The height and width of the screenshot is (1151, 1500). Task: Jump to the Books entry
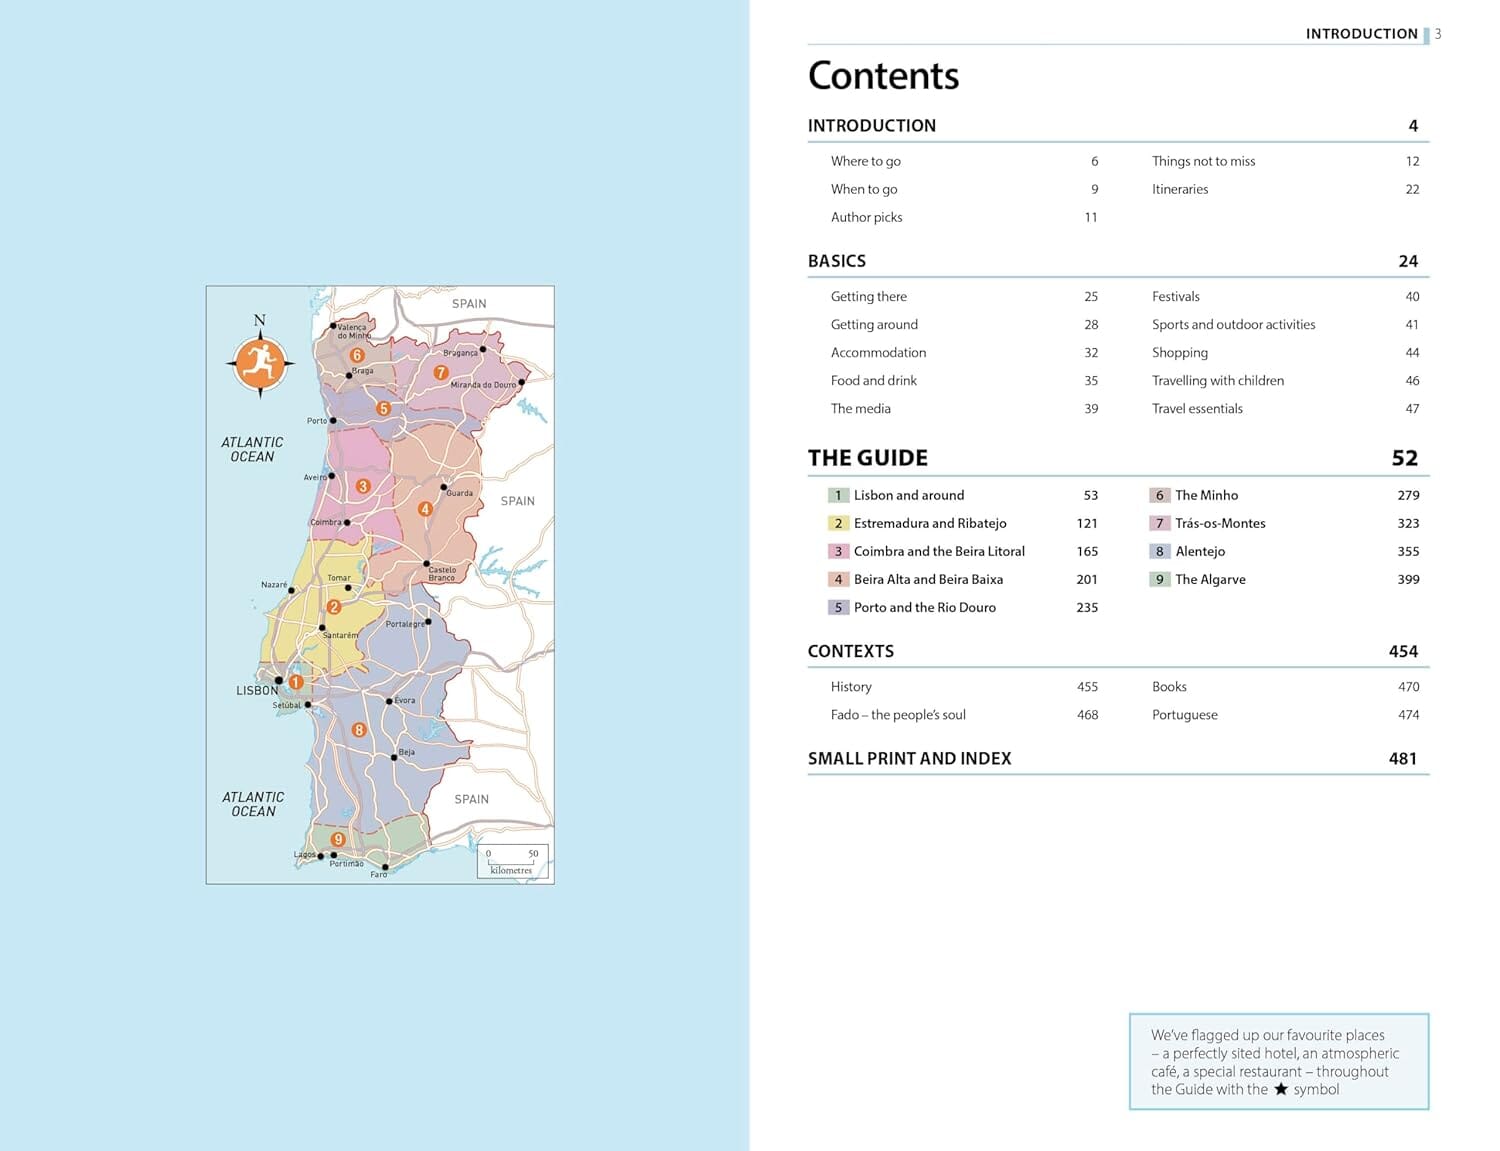click(1169, 687)
